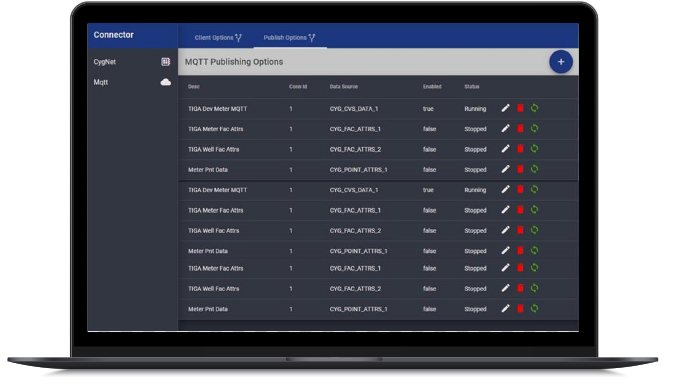Click Stopped status in last Meter Pnt Data row

click(x=475, y=309)
